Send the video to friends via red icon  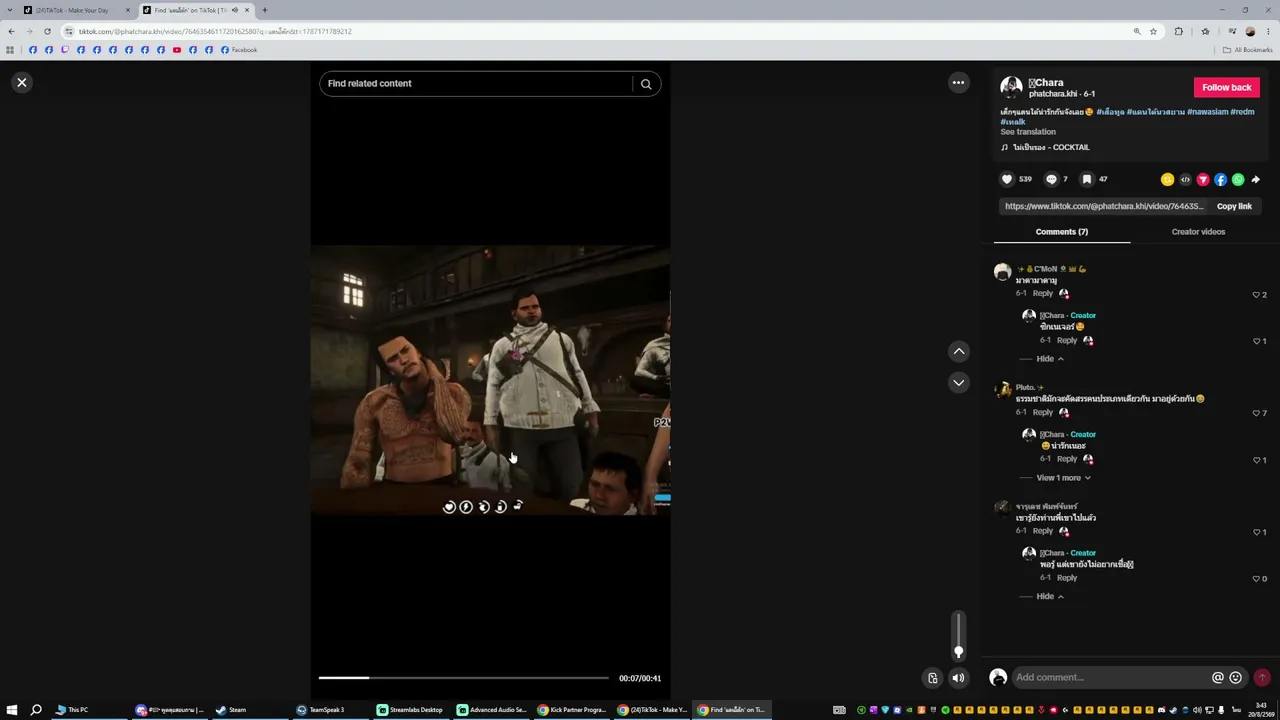tap(1203, 180)
